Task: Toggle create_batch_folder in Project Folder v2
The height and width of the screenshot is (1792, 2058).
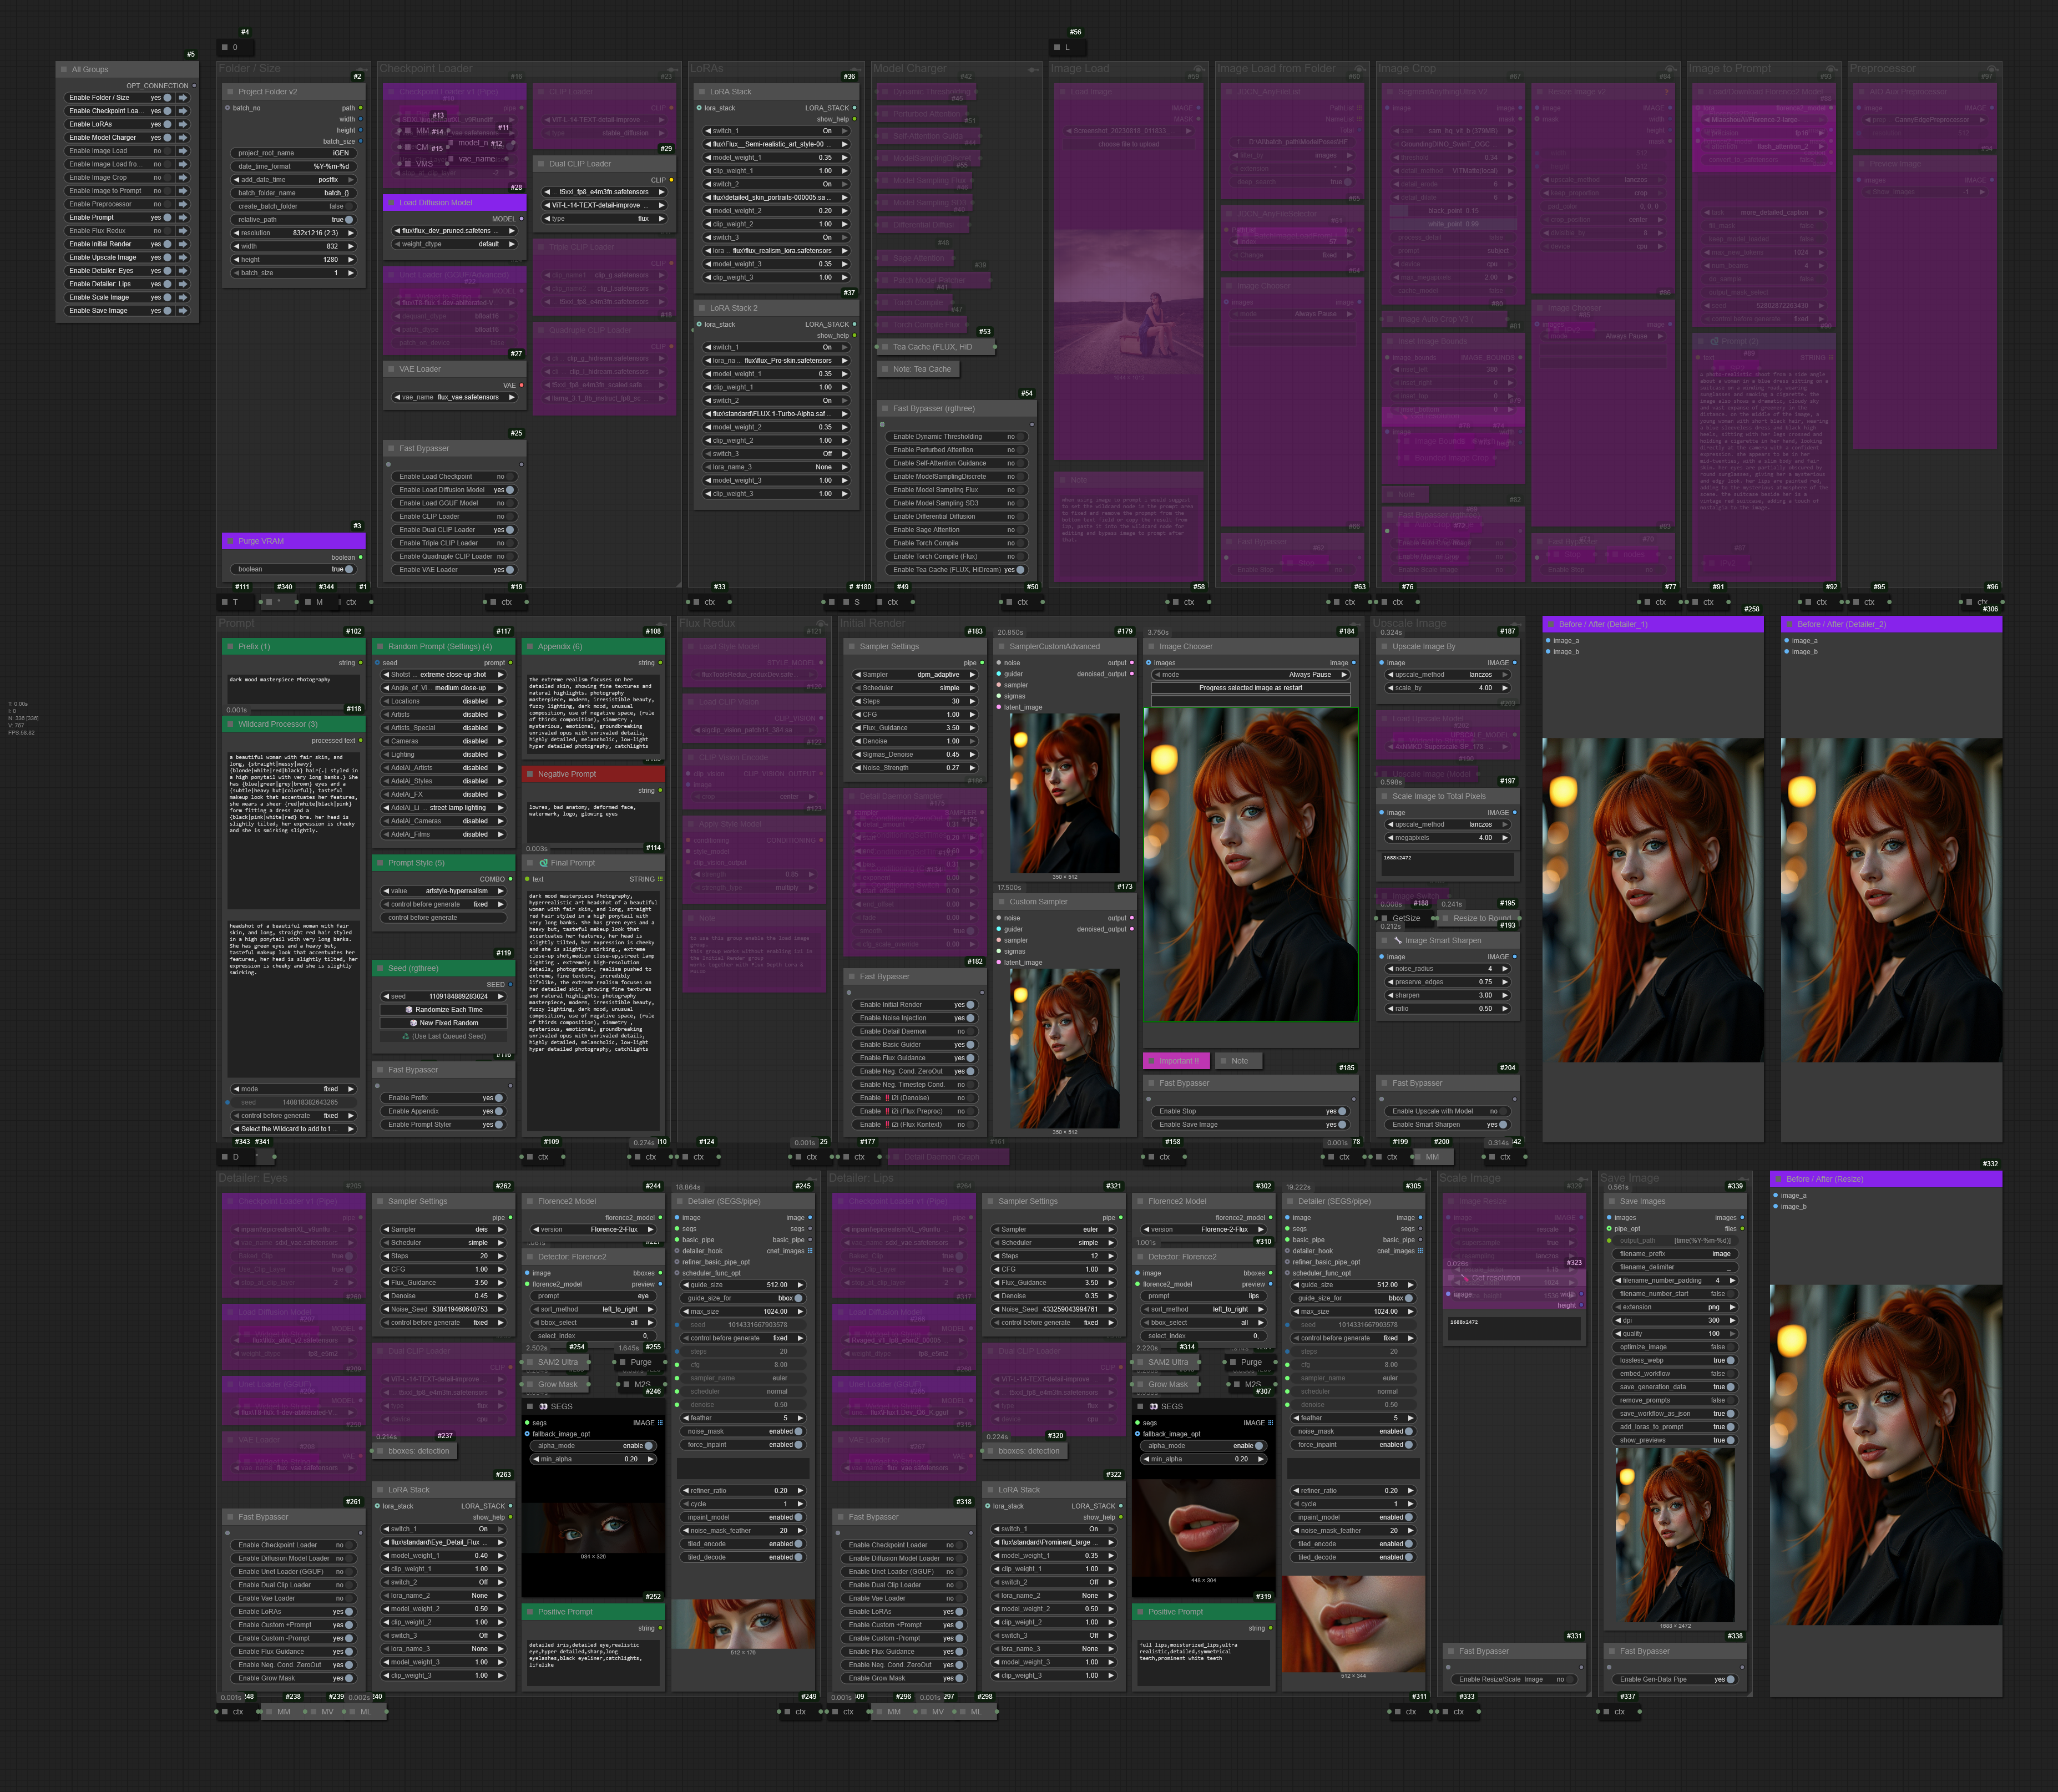Action: tap(349, 206)
